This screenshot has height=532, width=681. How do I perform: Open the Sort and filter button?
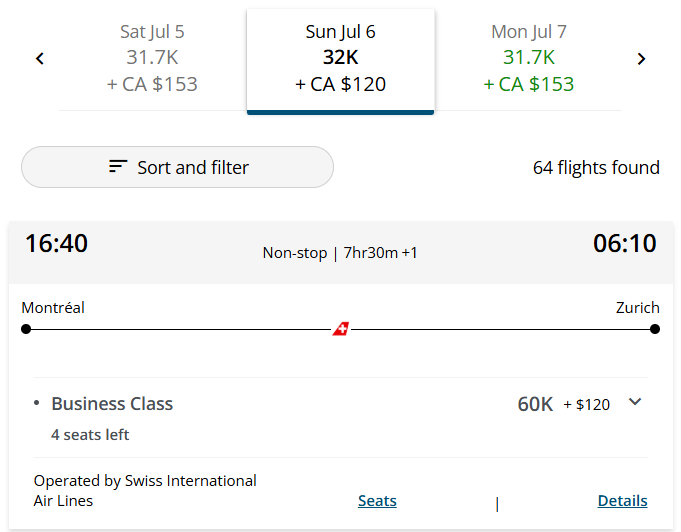coord(177,167)
